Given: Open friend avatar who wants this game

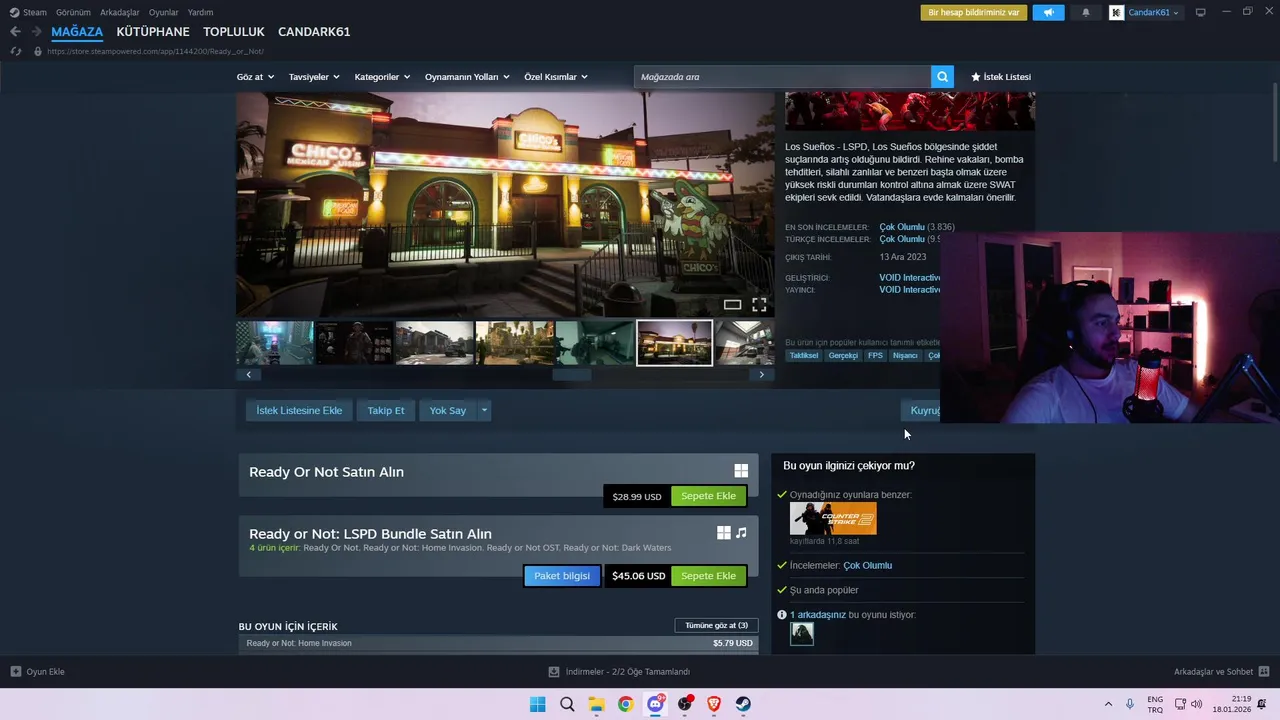Looking at the screenshot, I should (x=802, y=633).
